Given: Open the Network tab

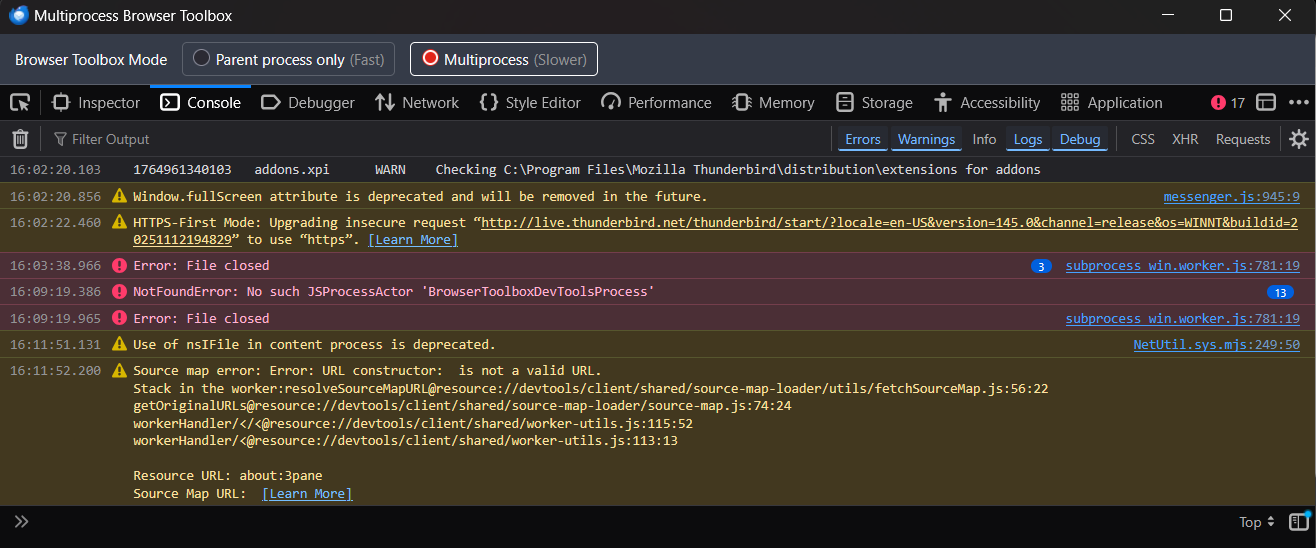Looking at the screenshot, I should (x=417, y=102).
